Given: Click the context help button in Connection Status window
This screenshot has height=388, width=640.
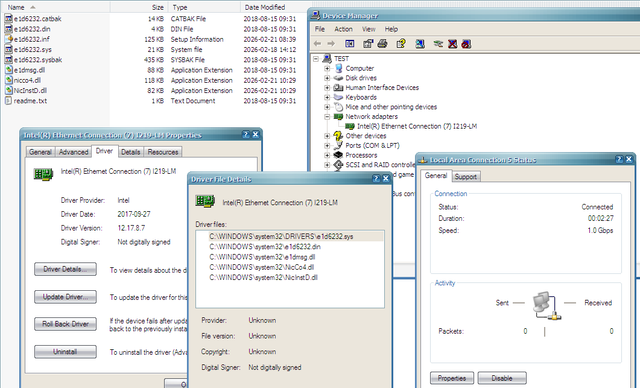Looking at the screenshot, I should tap(619, 159).
